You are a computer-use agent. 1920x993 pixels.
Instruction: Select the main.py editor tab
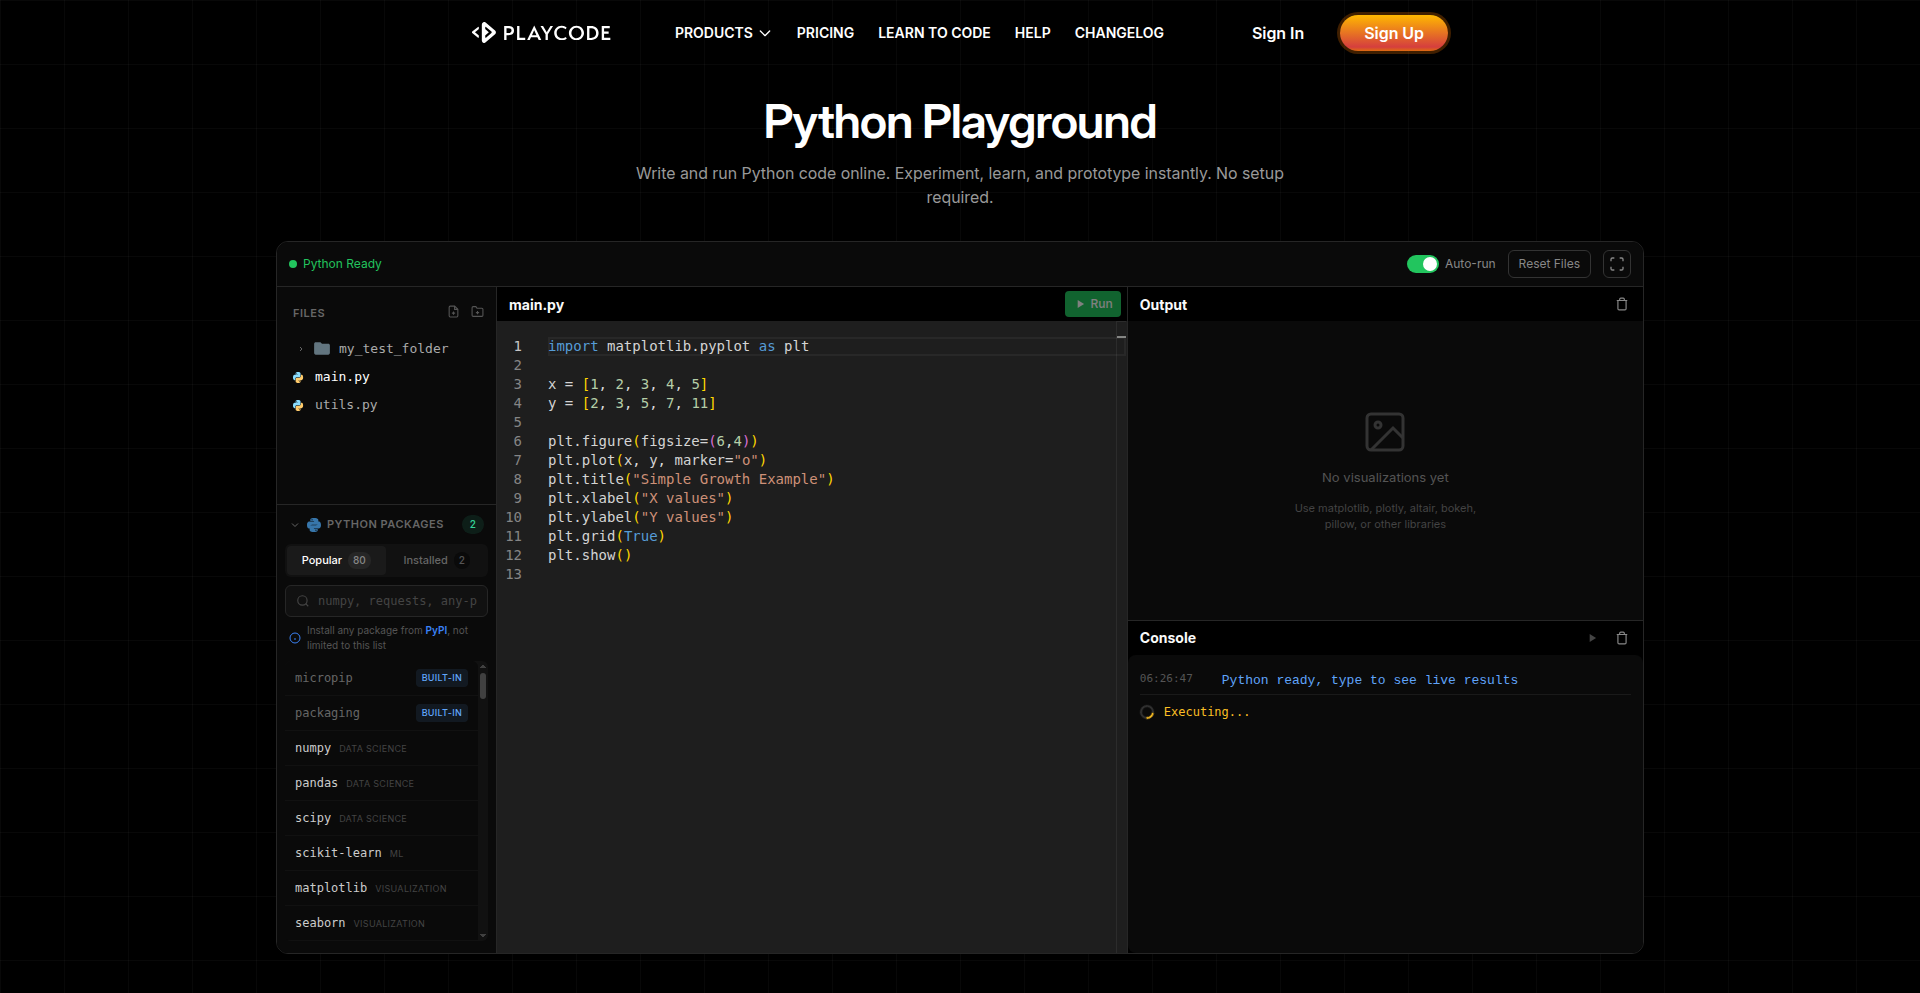(536, 305)
